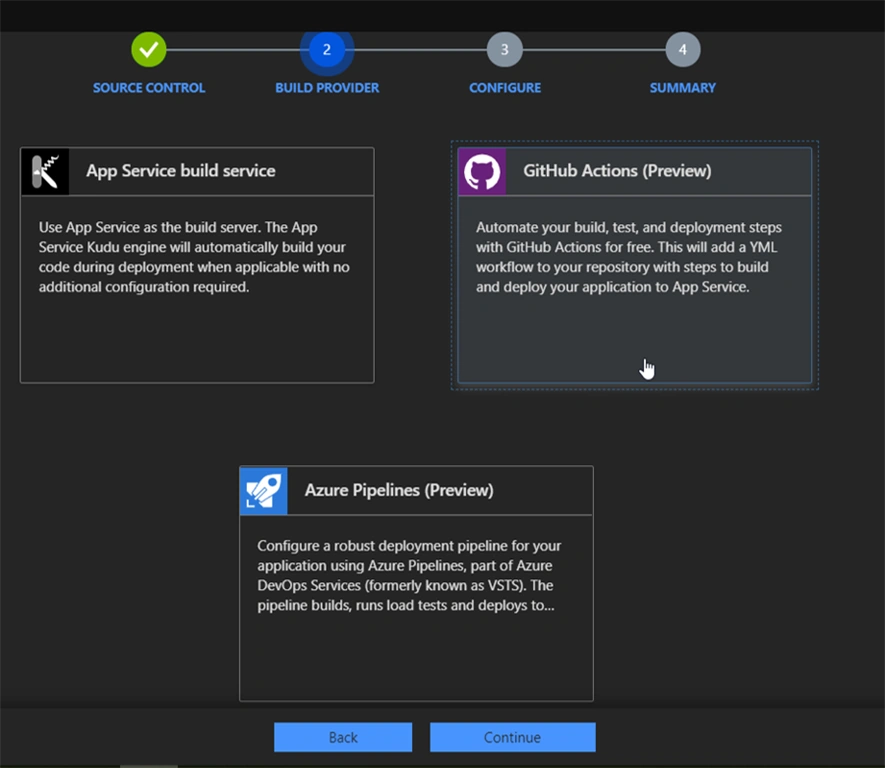Select App Service build service title
This screenshot has height=768, width=885.
click(181, 171)
